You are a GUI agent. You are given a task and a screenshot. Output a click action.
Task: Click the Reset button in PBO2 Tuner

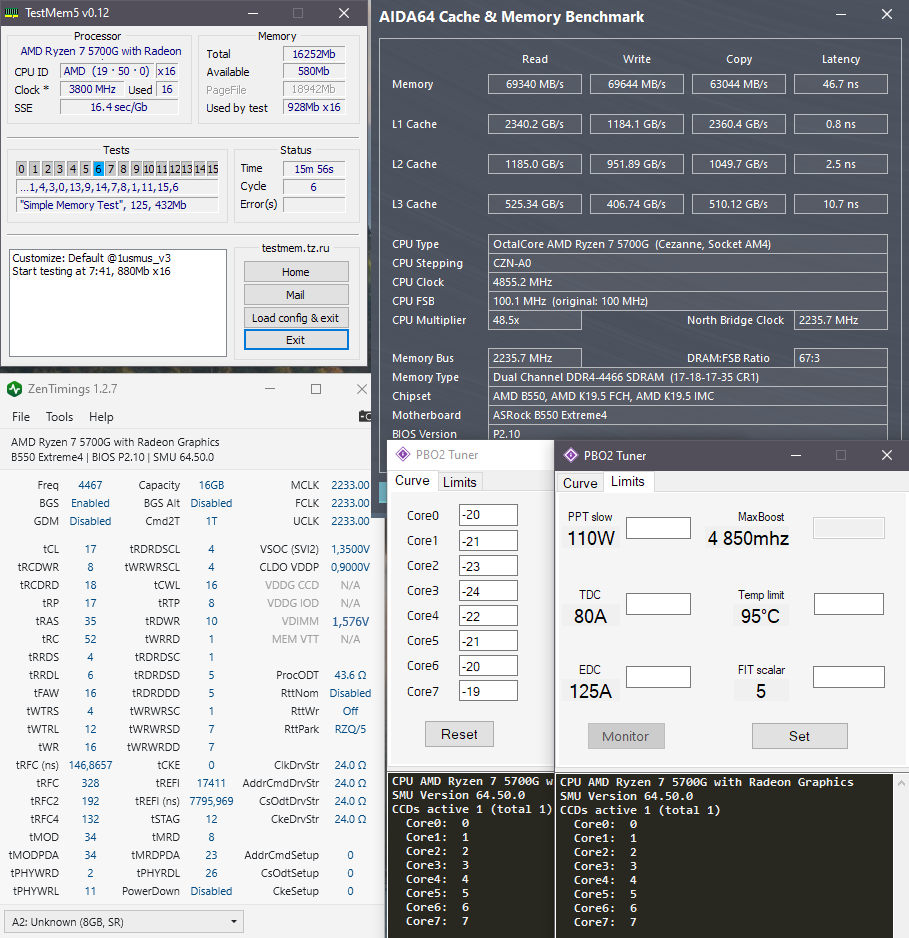pos(459,734)
